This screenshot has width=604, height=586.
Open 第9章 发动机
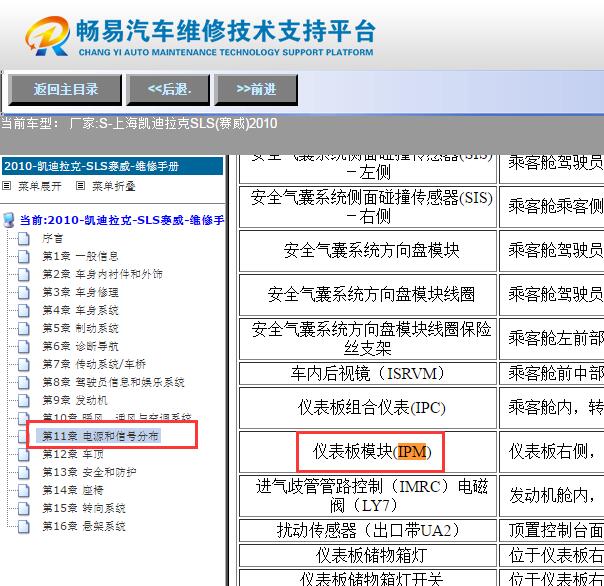click(x=75, y=400)
